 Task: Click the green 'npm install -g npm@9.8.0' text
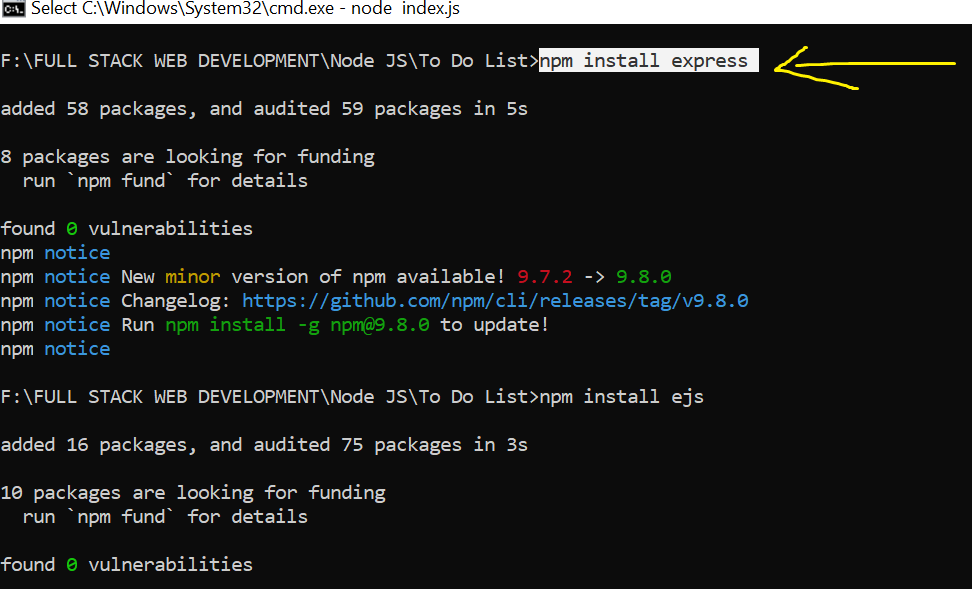298,325
